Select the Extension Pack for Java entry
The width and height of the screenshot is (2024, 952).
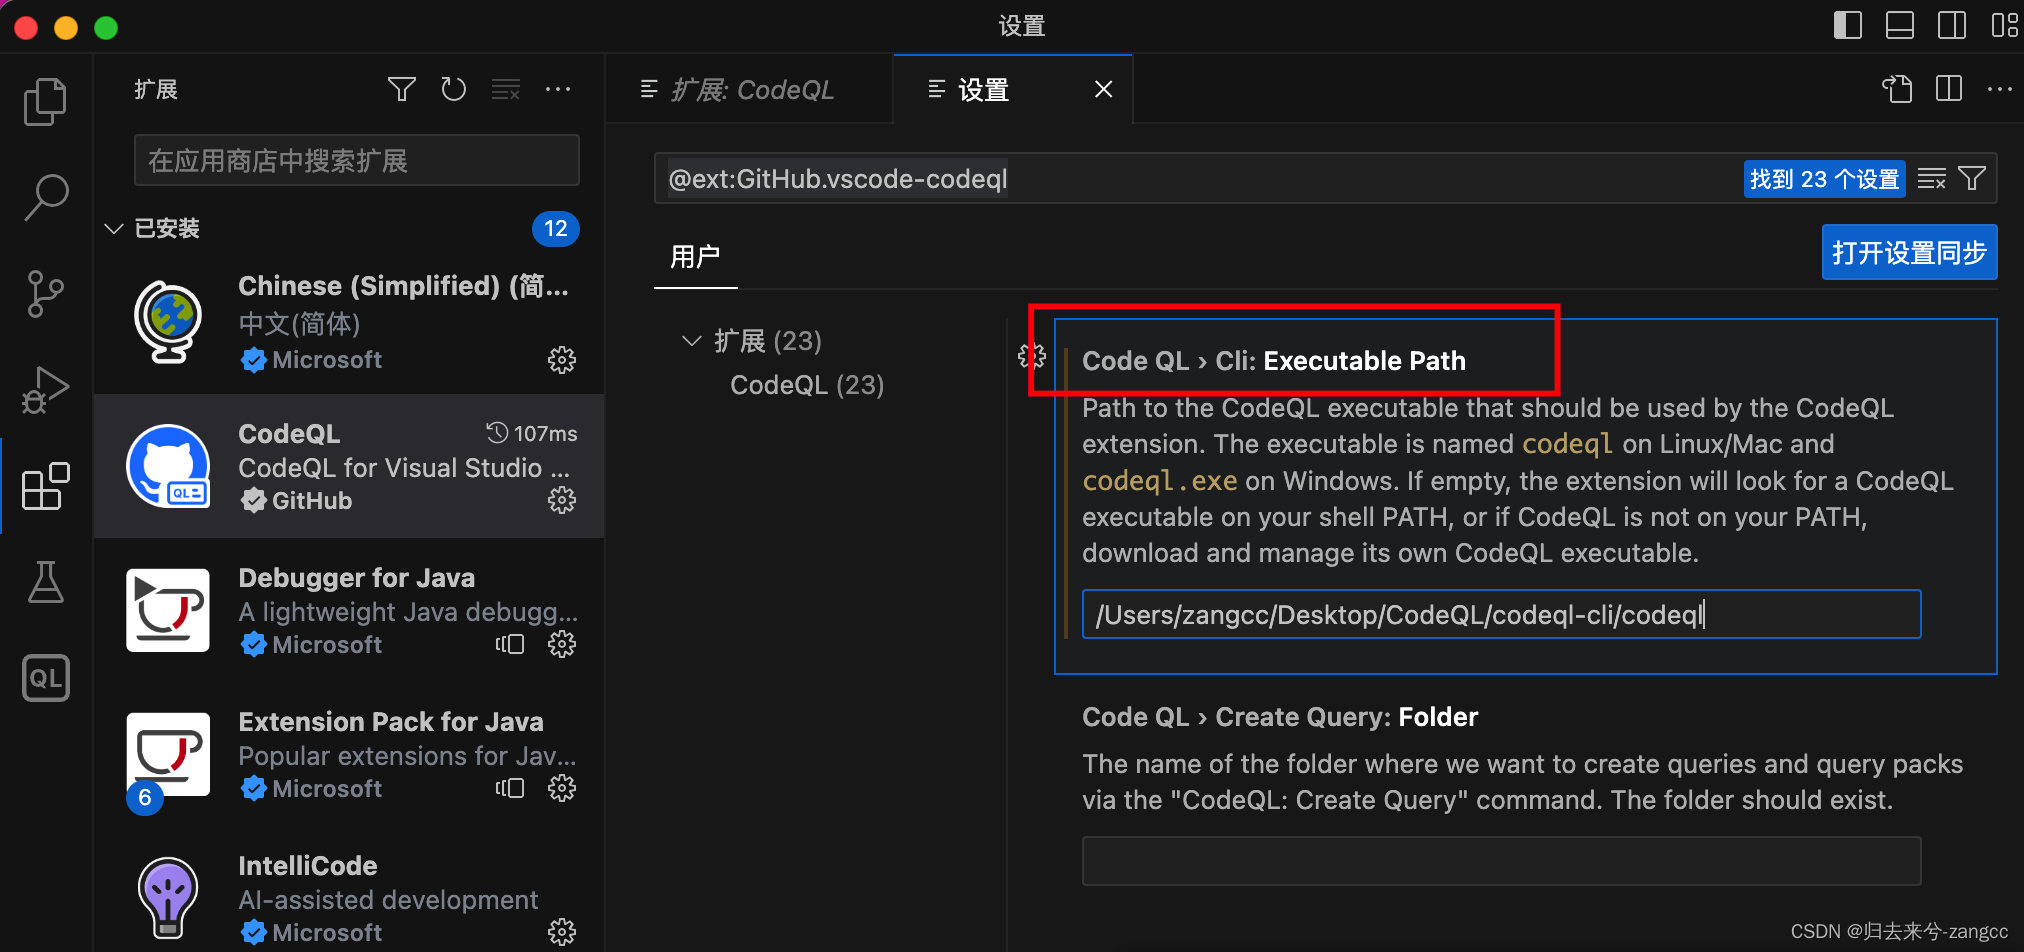pos(349,754)
